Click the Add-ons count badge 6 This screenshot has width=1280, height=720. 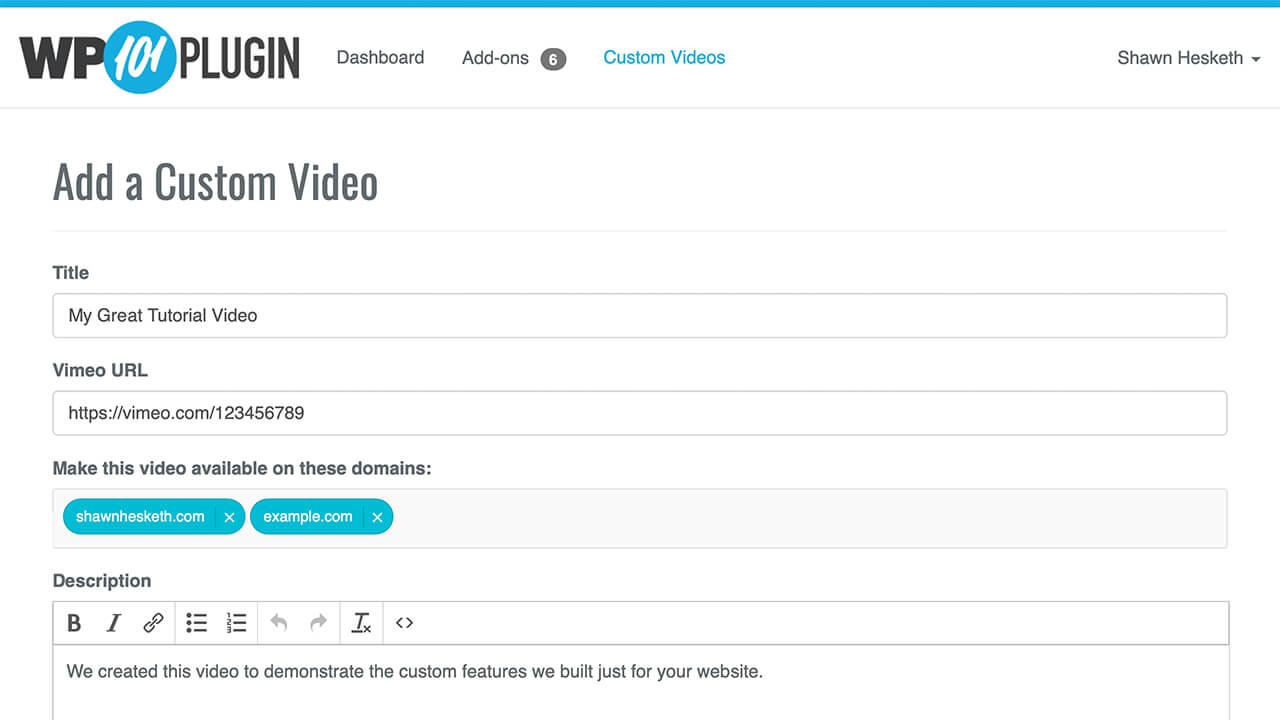[x=553, y=59]
